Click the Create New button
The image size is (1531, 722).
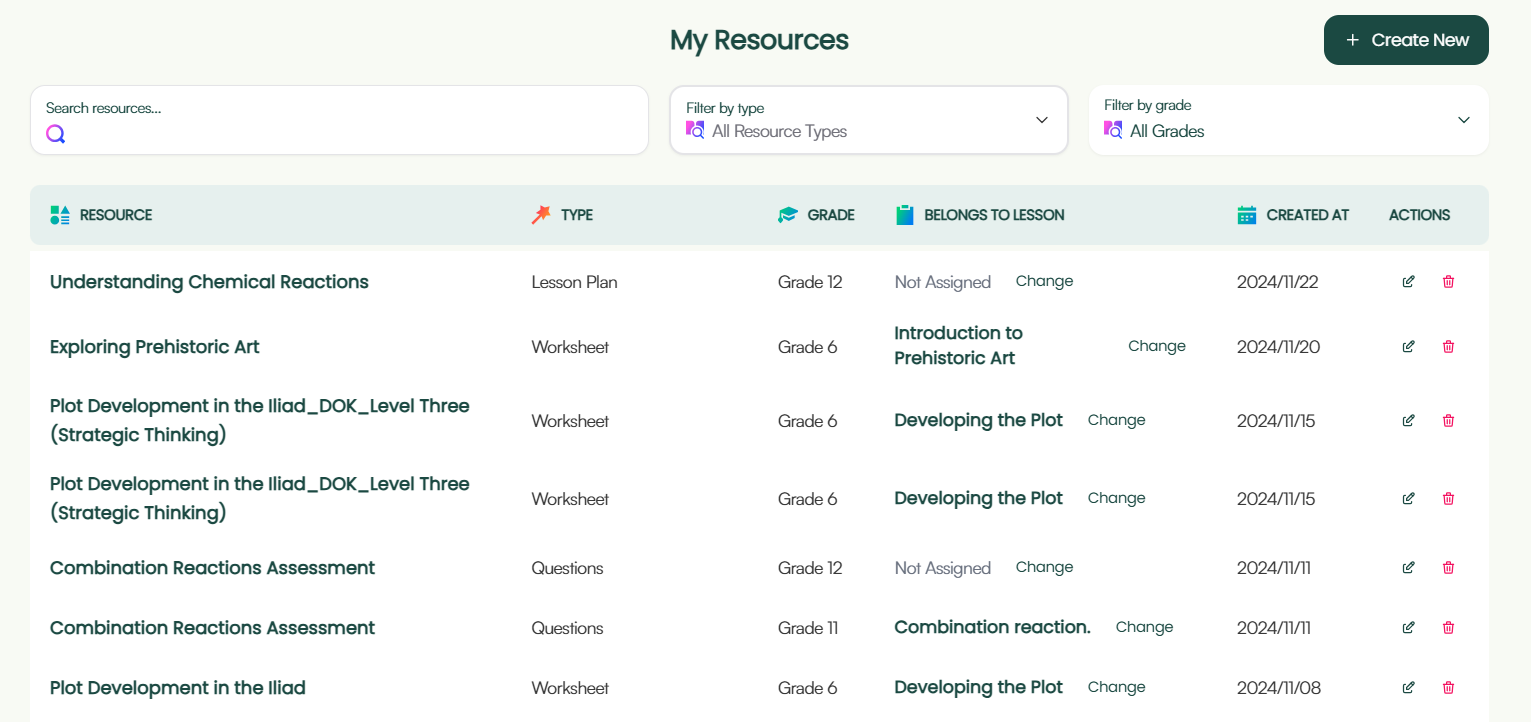point(1406,40)
